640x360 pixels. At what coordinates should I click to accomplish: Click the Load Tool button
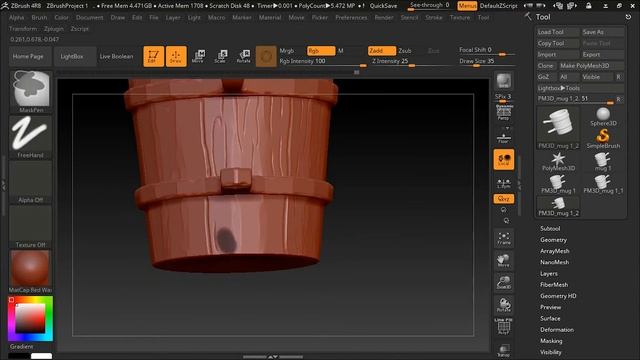558,32
